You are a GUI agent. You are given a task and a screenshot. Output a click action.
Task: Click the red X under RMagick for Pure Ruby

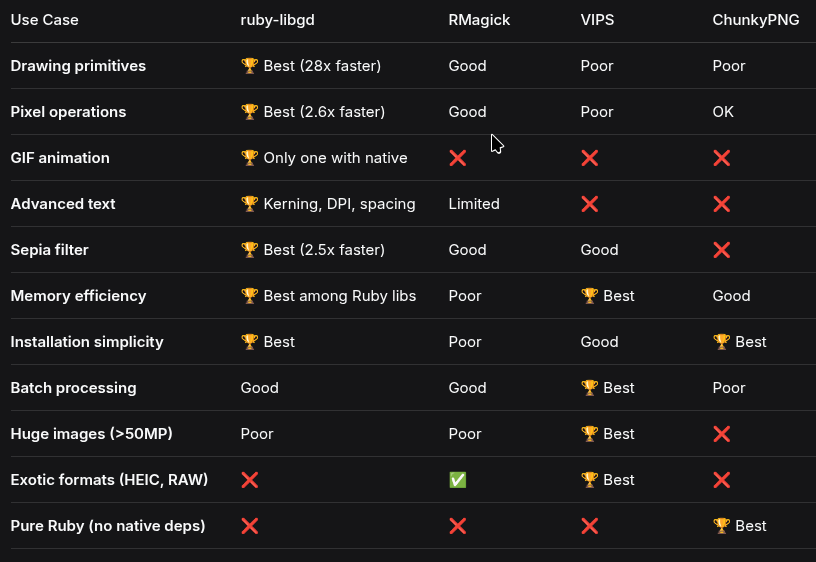pyautogui.click(x=457, y=526)
